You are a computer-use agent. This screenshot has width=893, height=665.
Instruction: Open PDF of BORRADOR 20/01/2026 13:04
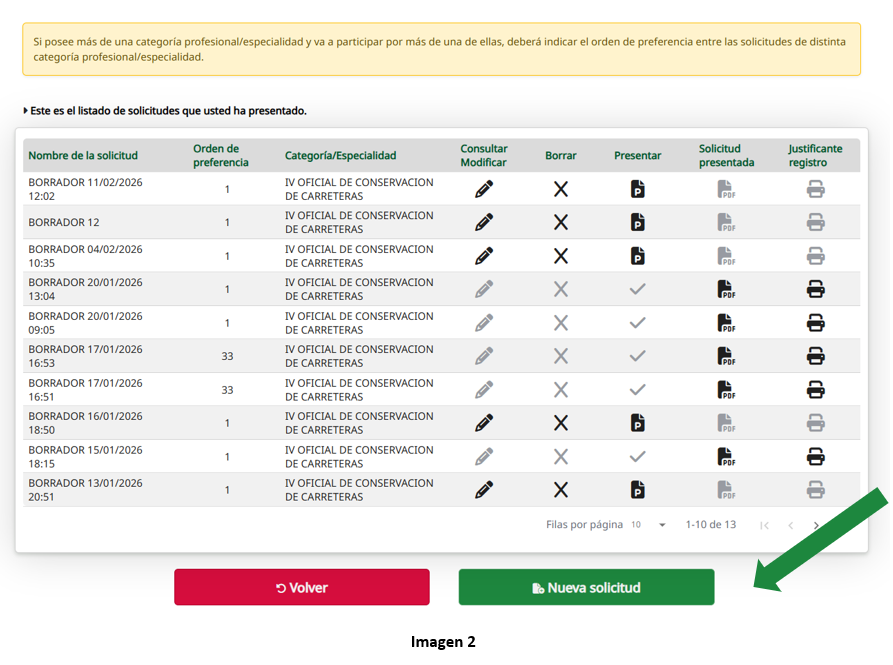pyautogui.click(x=726, y=290)
